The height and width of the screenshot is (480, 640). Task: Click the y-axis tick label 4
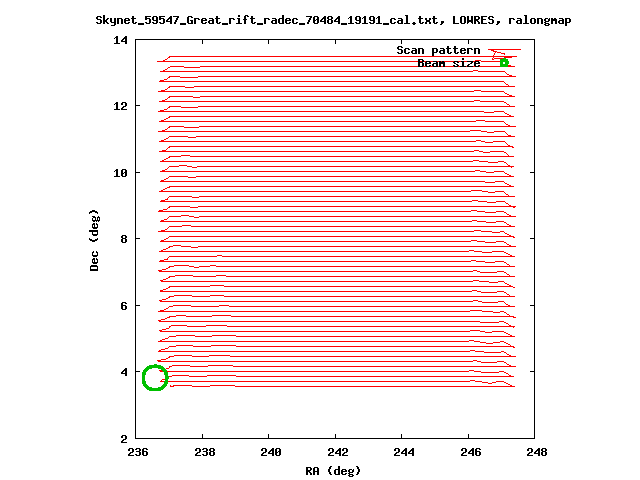point(124,372)
